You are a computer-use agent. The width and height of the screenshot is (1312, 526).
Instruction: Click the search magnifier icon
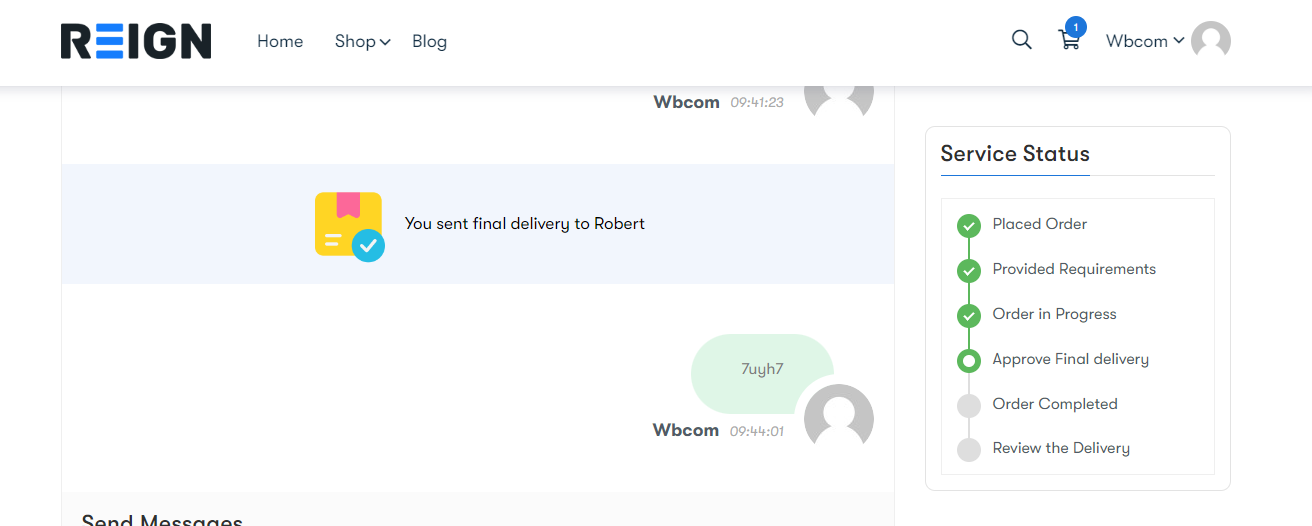1021,40
